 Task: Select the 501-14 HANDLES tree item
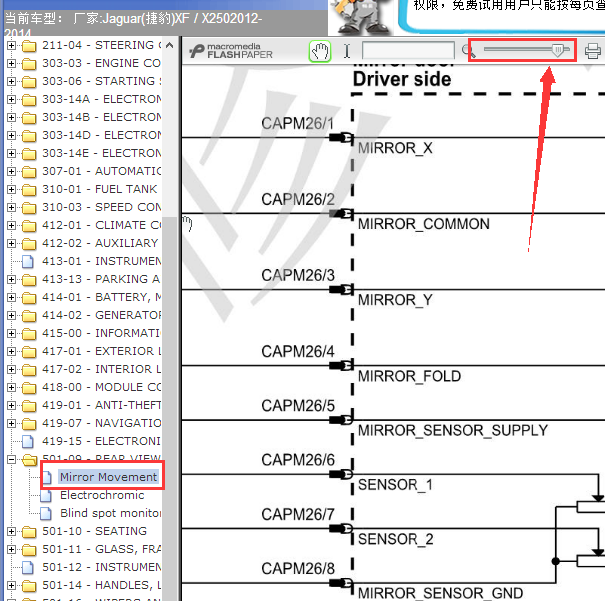[101, 585]
